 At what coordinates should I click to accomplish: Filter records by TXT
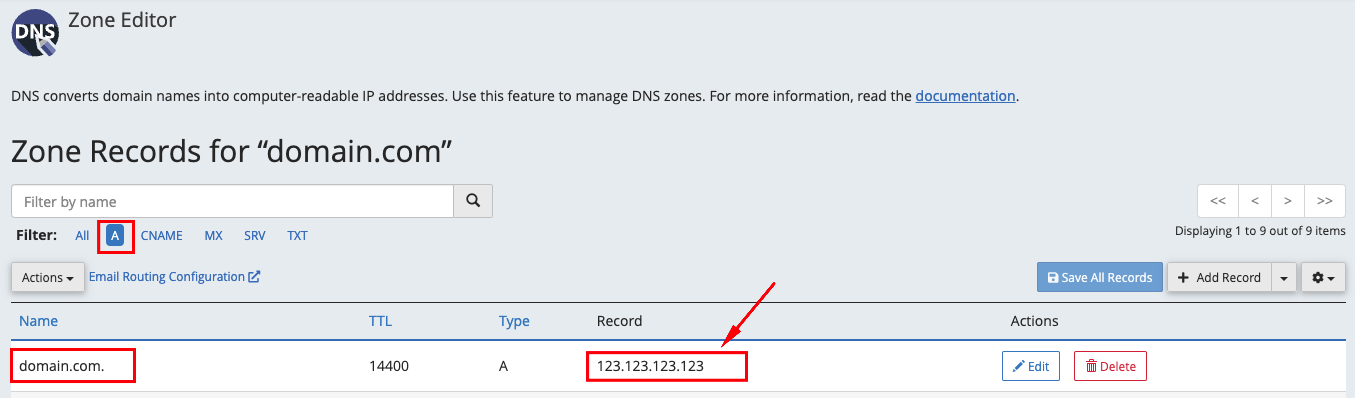pyautogui.click(x=297, y=236)
